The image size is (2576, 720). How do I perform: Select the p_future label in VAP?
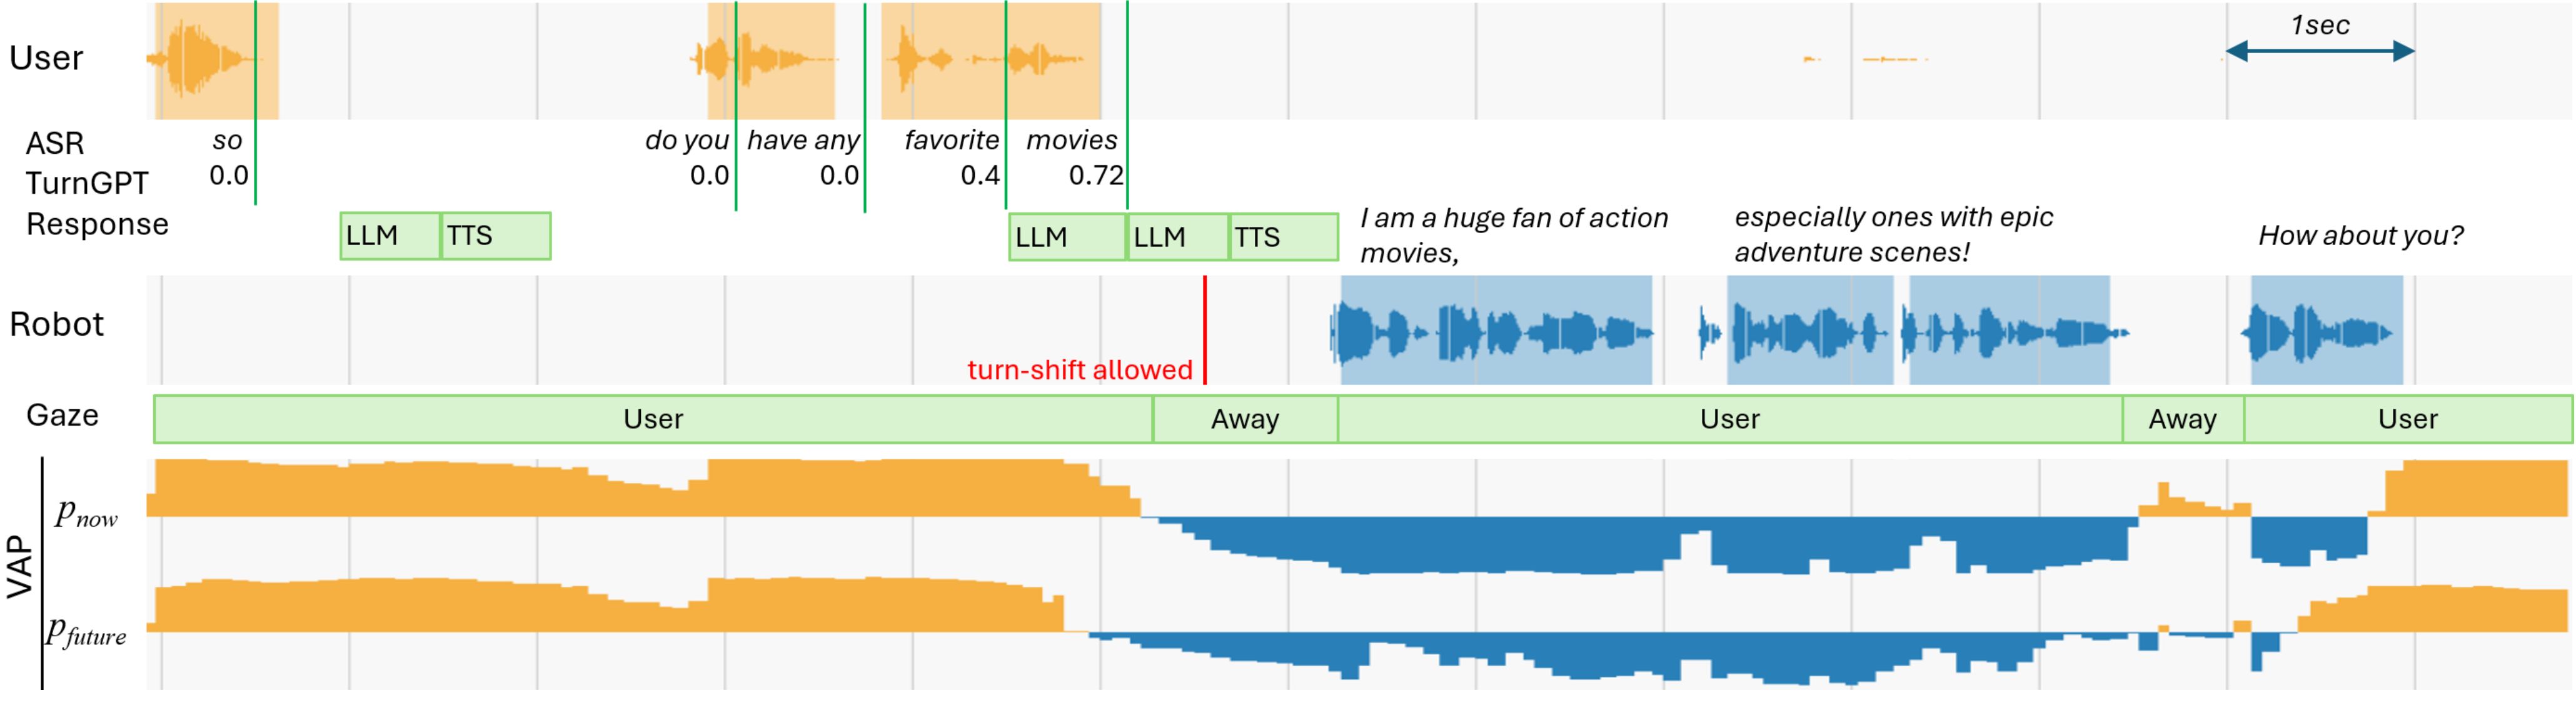pos(86,632)
